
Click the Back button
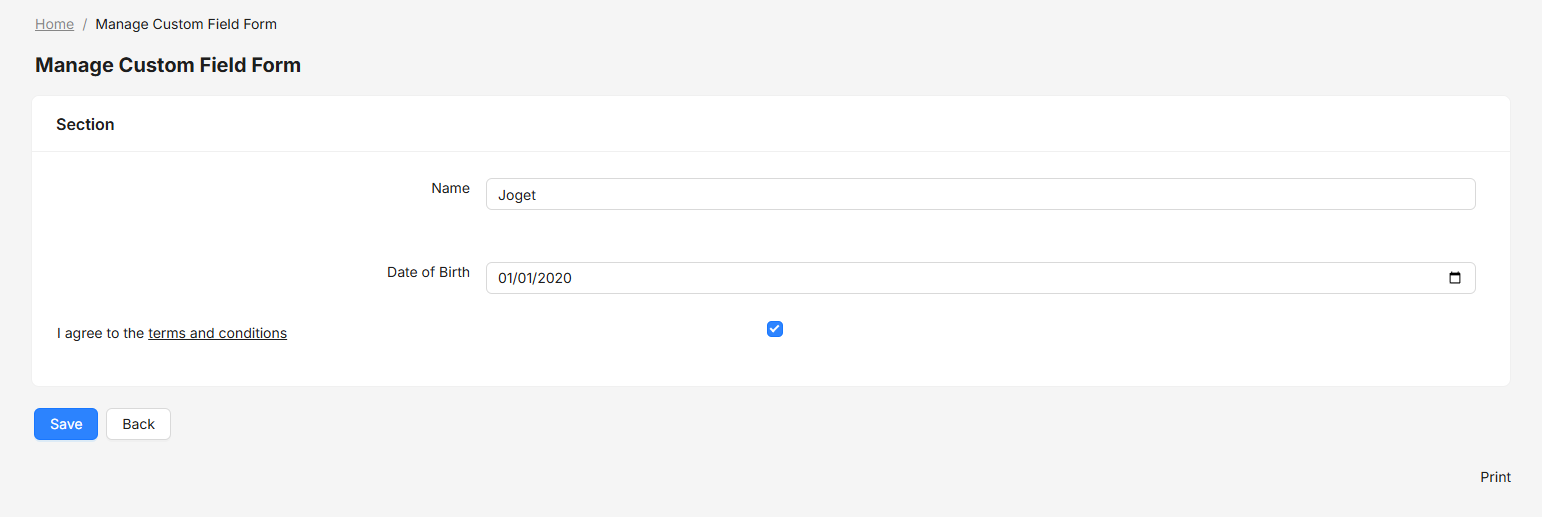coord(138,424)
